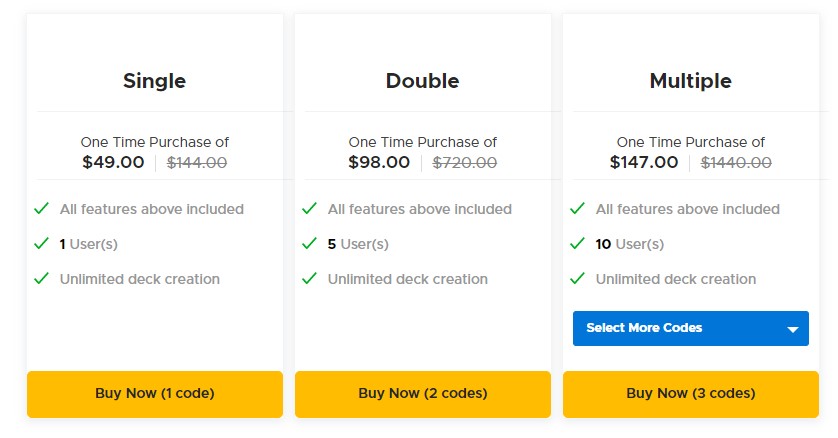Click the Single plan's "Unlimited deck creation" checkmark
Screen dimensions: 838x438
pyautogui.click(x=41, y=279)
